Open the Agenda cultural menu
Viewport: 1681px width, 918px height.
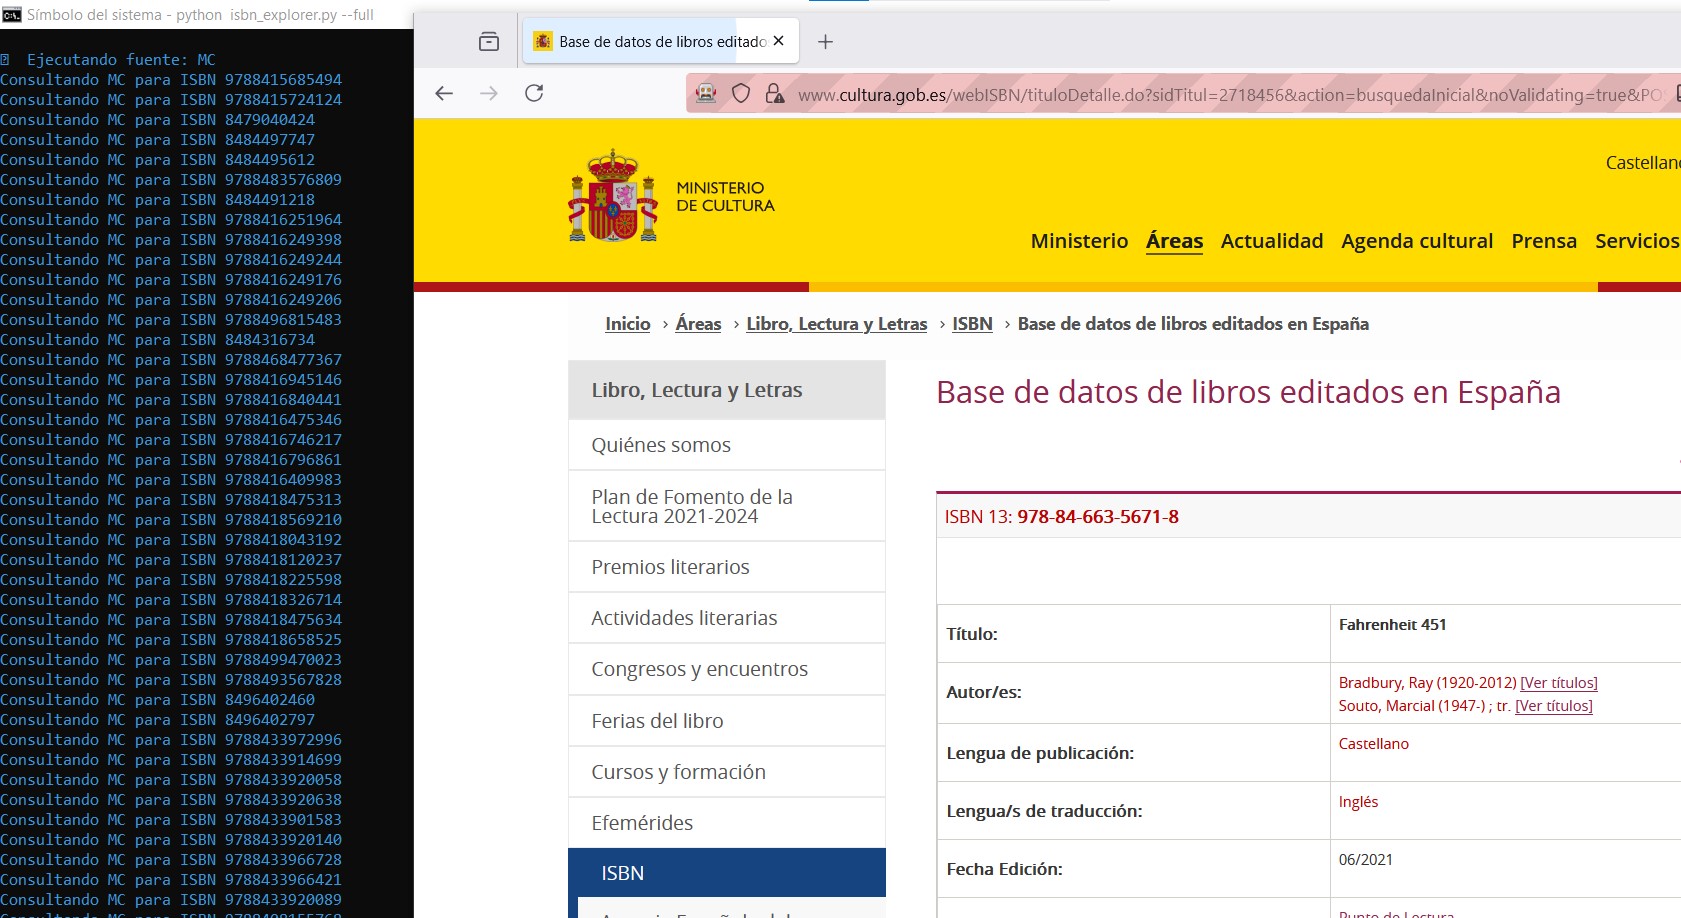(x=1417, y=241)
